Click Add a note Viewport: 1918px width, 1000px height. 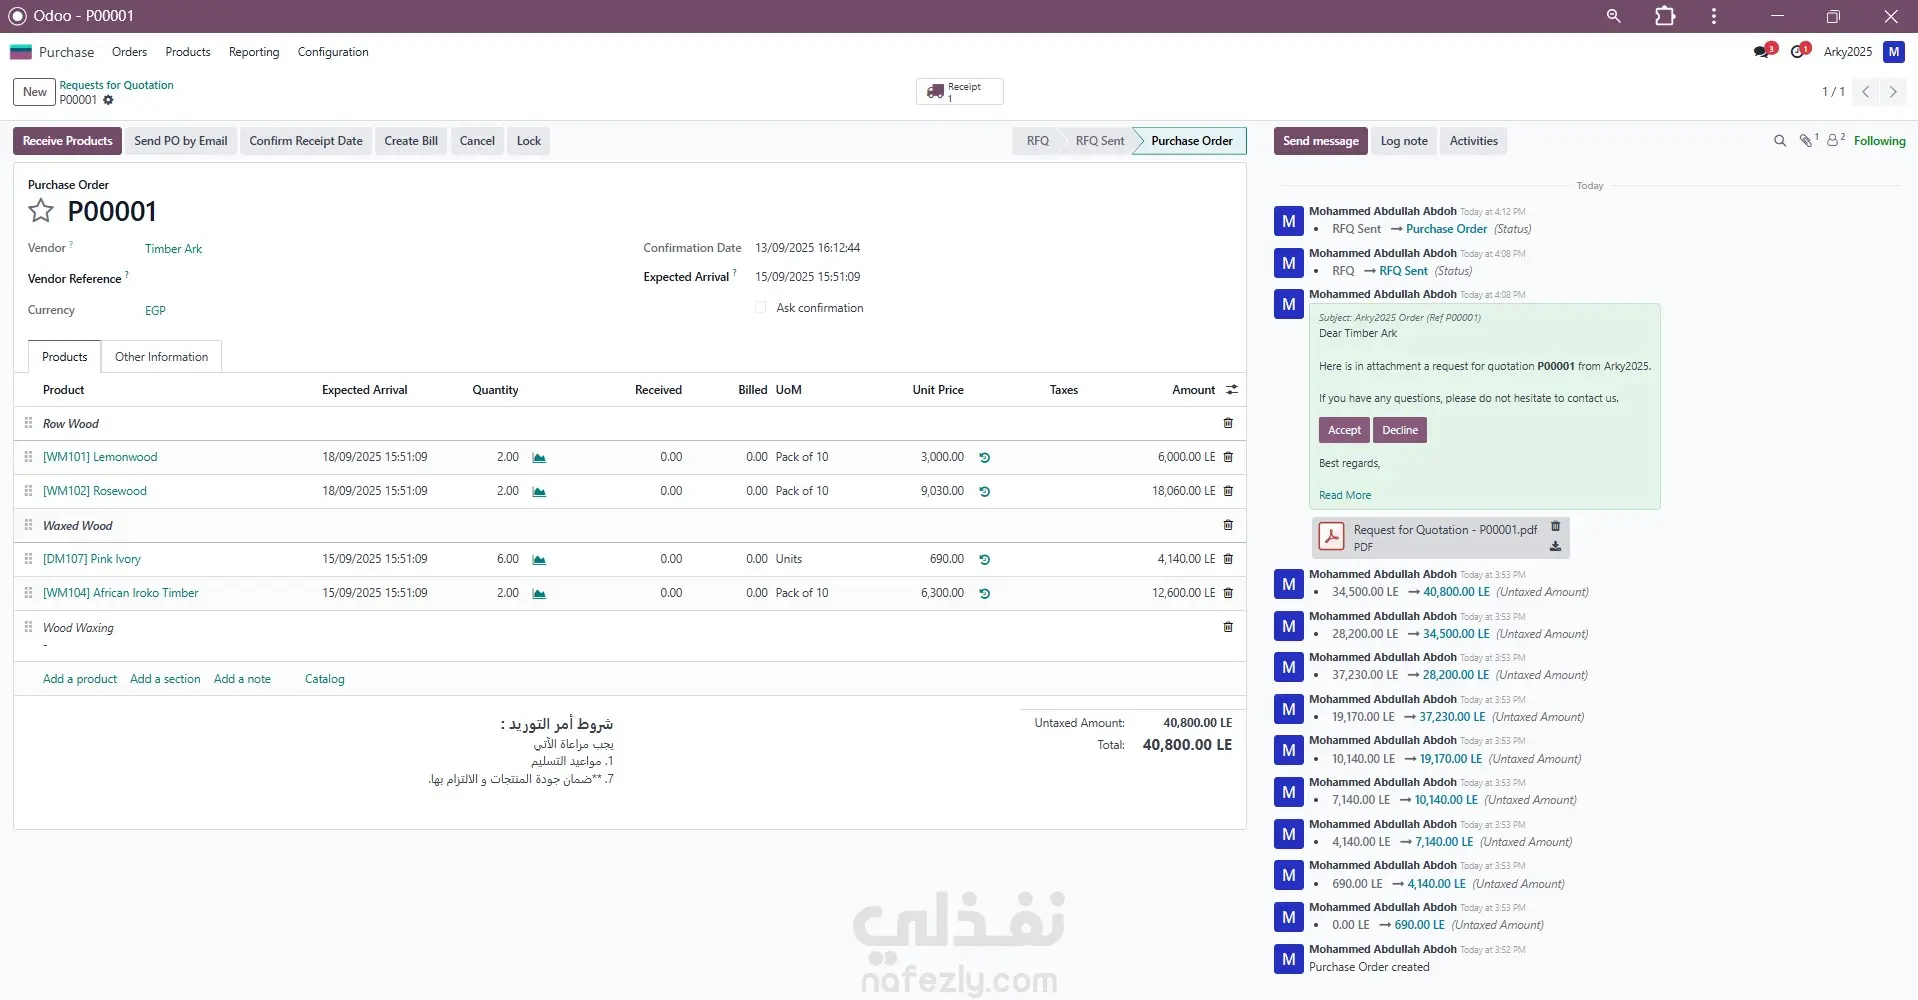[x=242, y=679]
